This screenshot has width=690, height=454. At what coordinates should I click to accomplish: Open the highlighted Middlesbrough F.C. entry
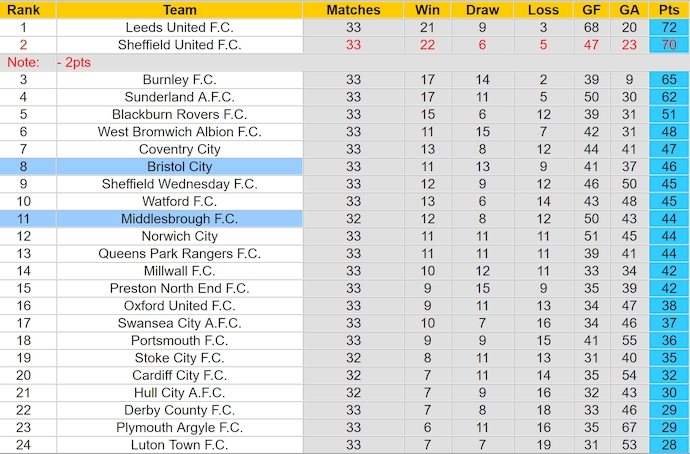coord(179,218)
